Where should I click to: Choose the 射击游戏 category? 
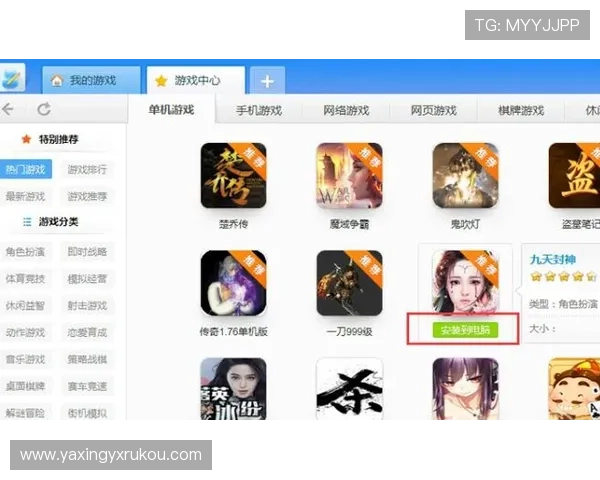pyautogui.click(x=87, y=306)
